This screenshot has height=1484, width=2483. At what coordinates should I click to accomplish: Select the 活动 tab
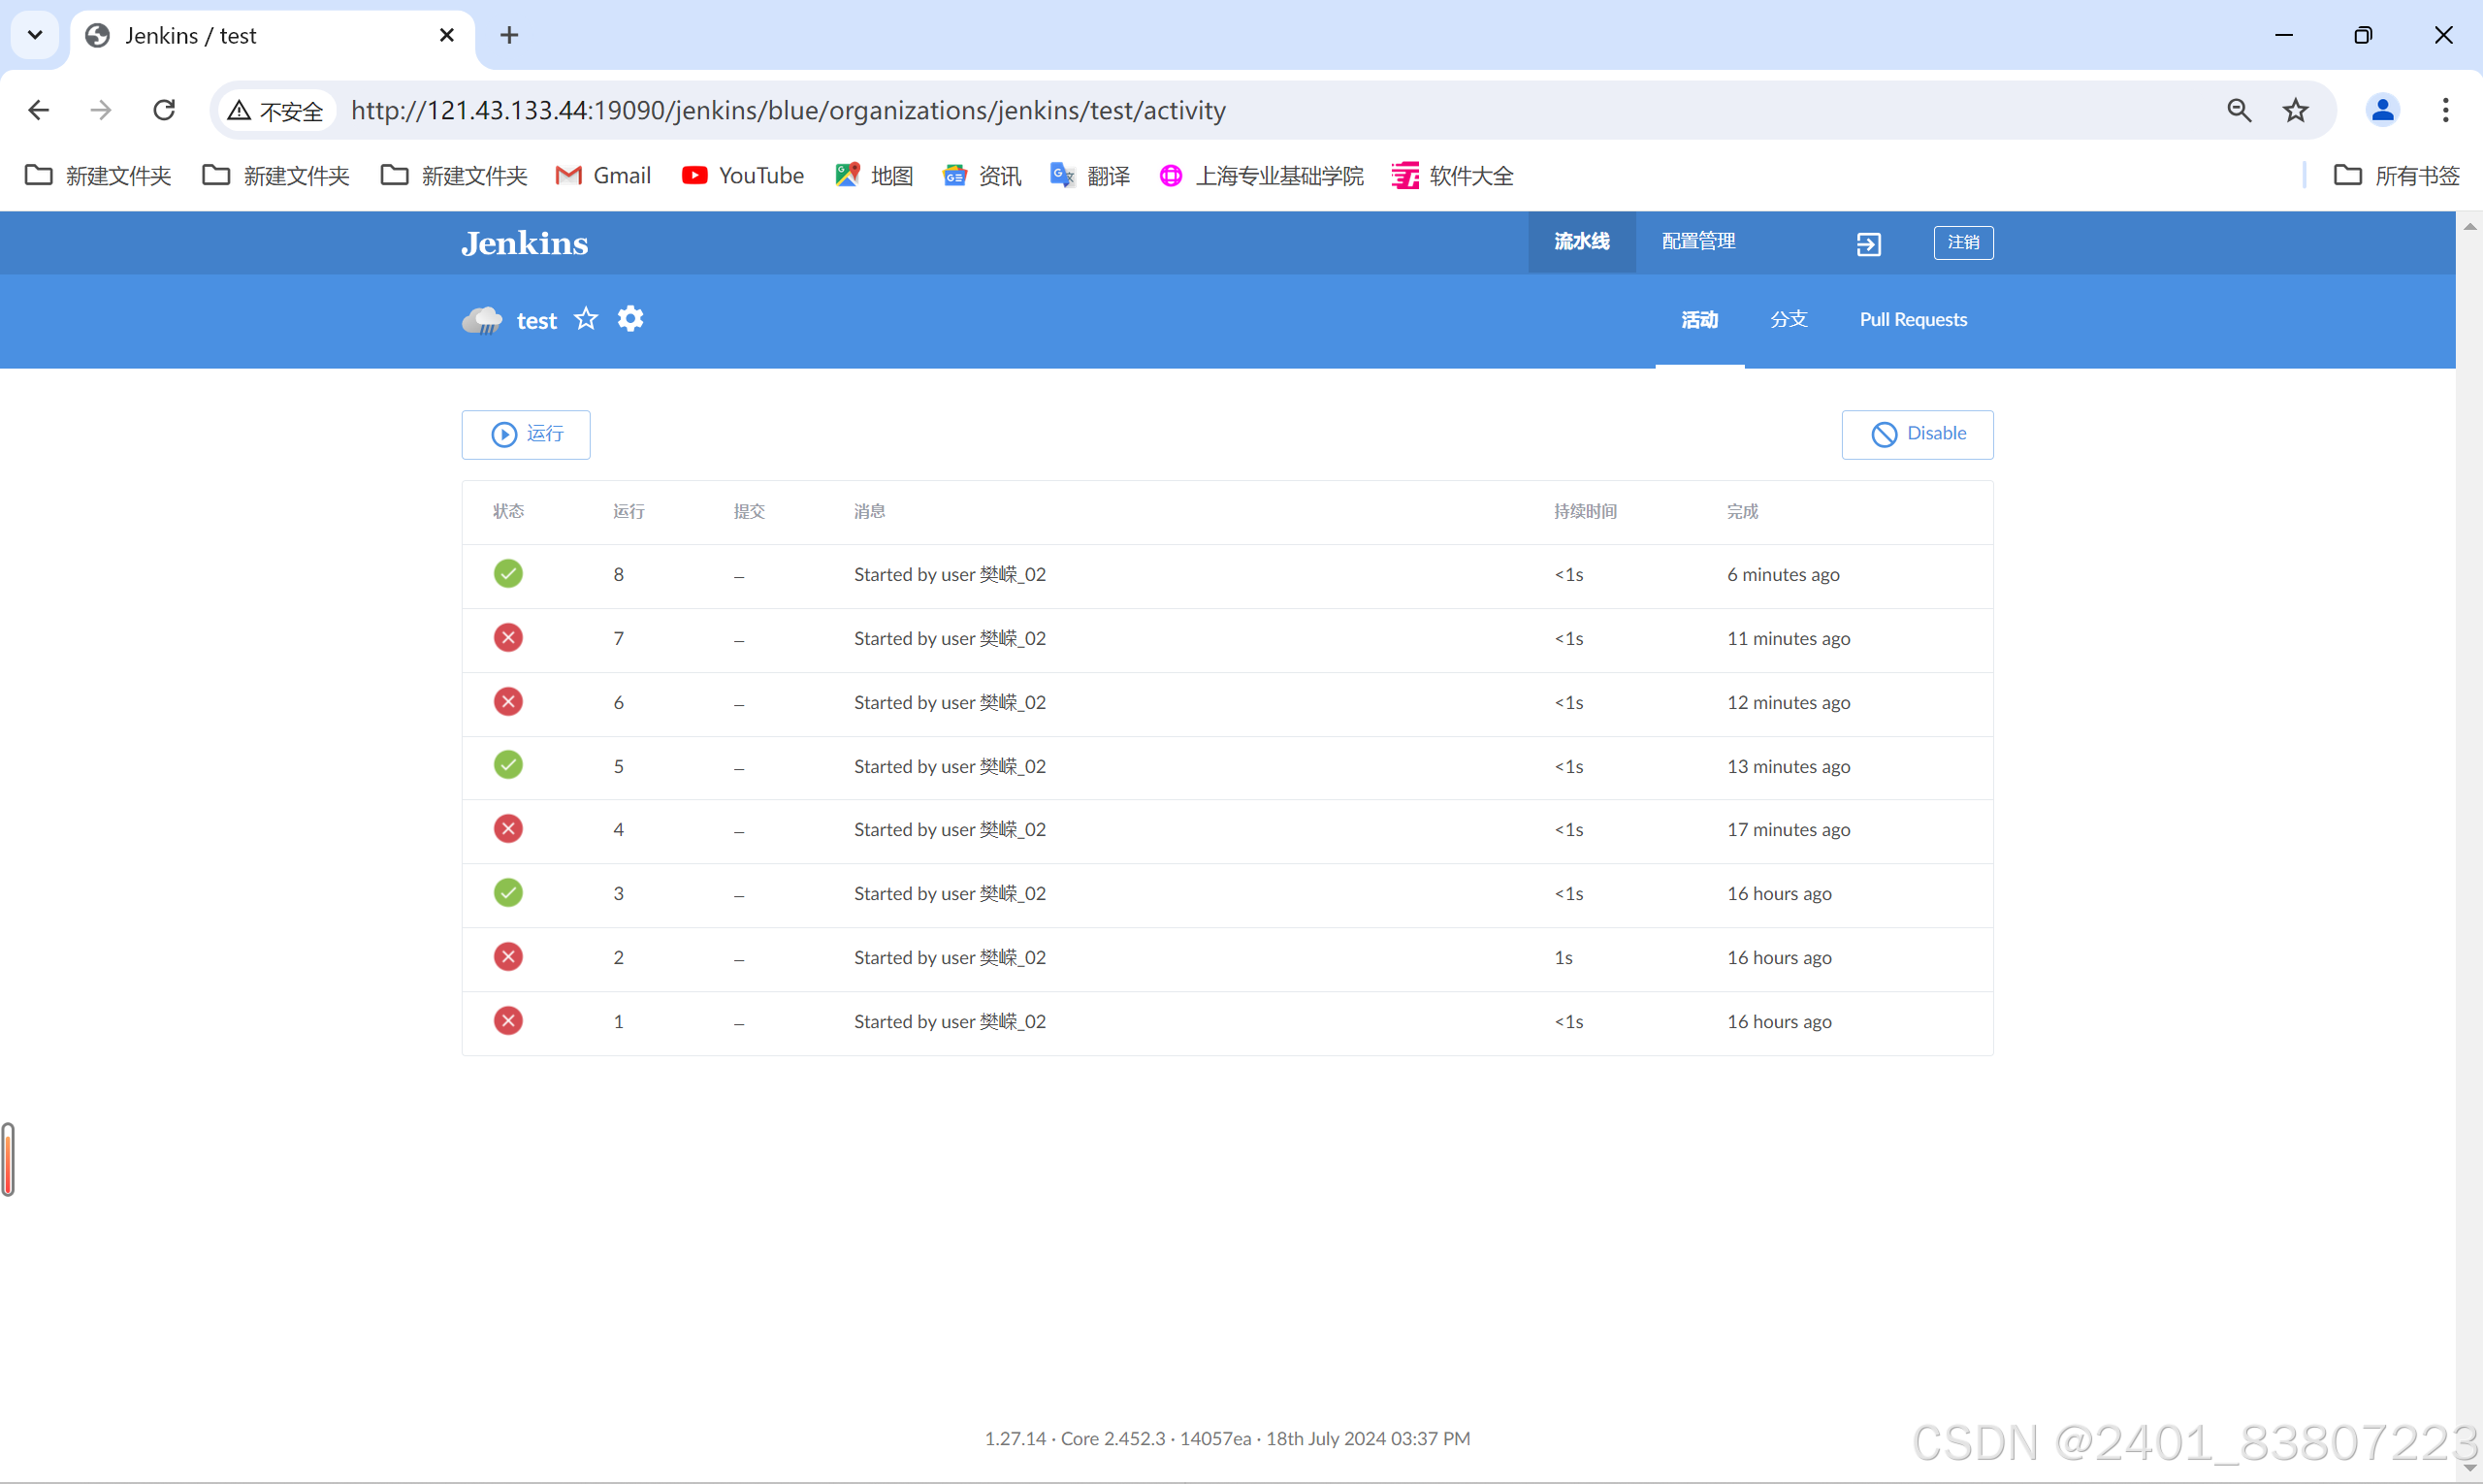point(1699,319)
